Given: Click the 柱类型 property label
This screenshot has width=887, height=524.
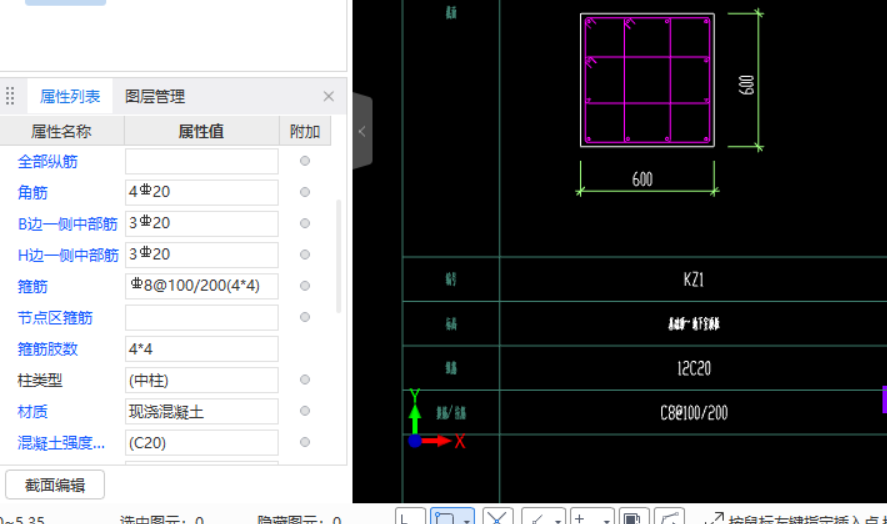Looking at the screenshot, I should coord(40,380).
